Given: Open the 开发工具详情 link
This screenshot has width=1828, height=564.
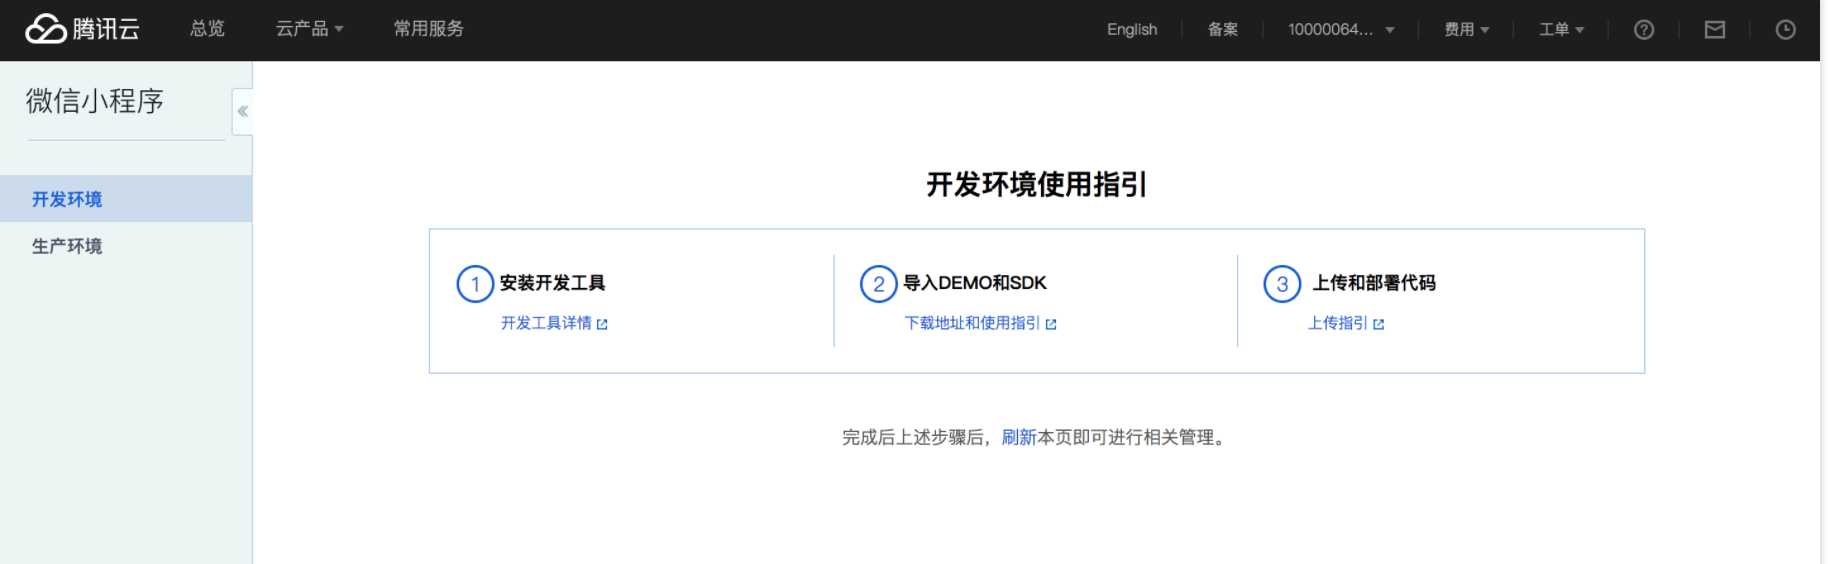Looking at the screenshot, I should point(546,323).
